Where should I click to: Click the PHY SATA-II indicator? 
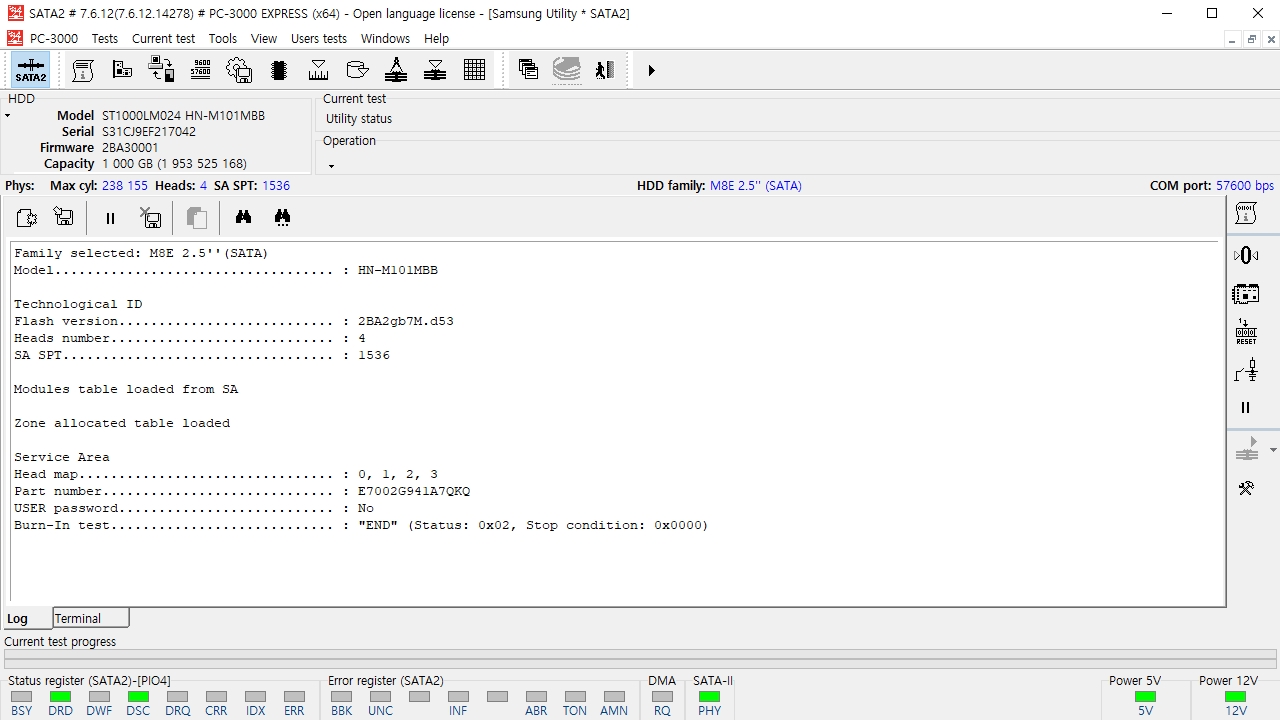709,696
